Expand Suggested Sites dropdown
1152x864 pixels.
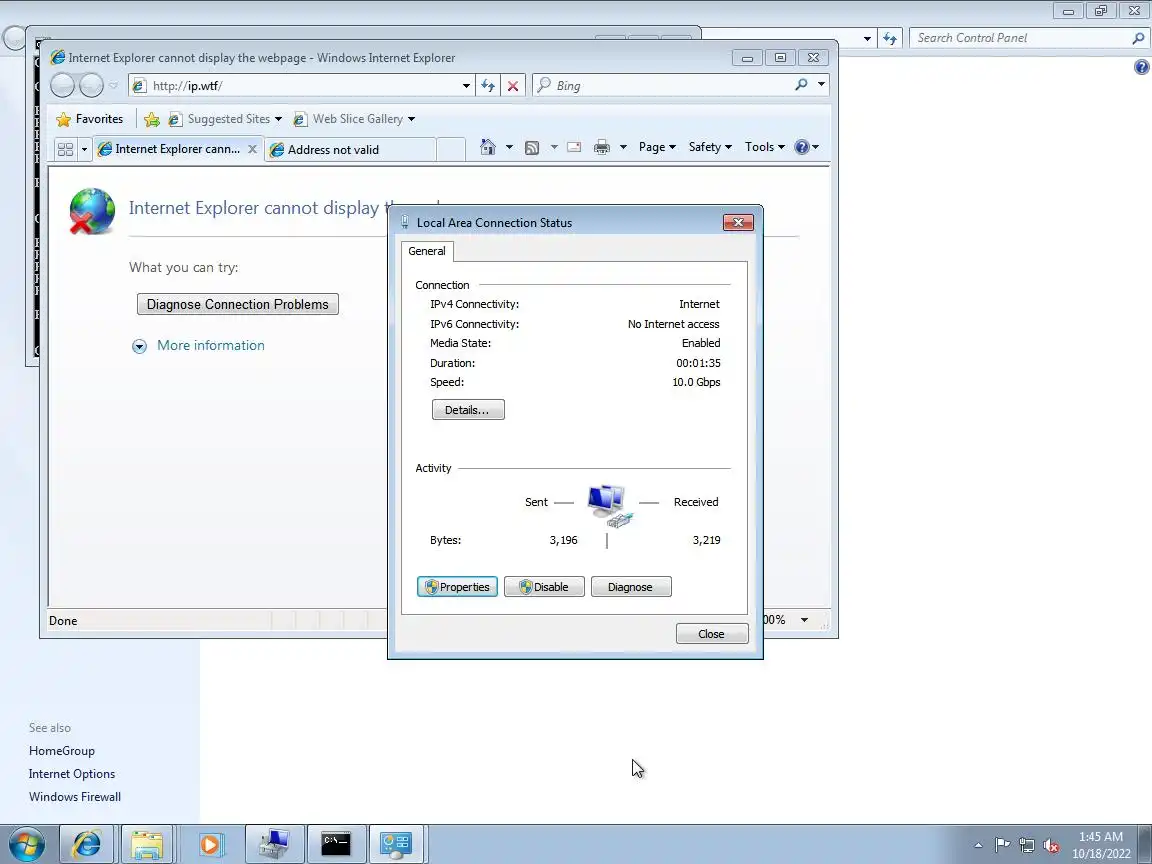pos(278,119)
